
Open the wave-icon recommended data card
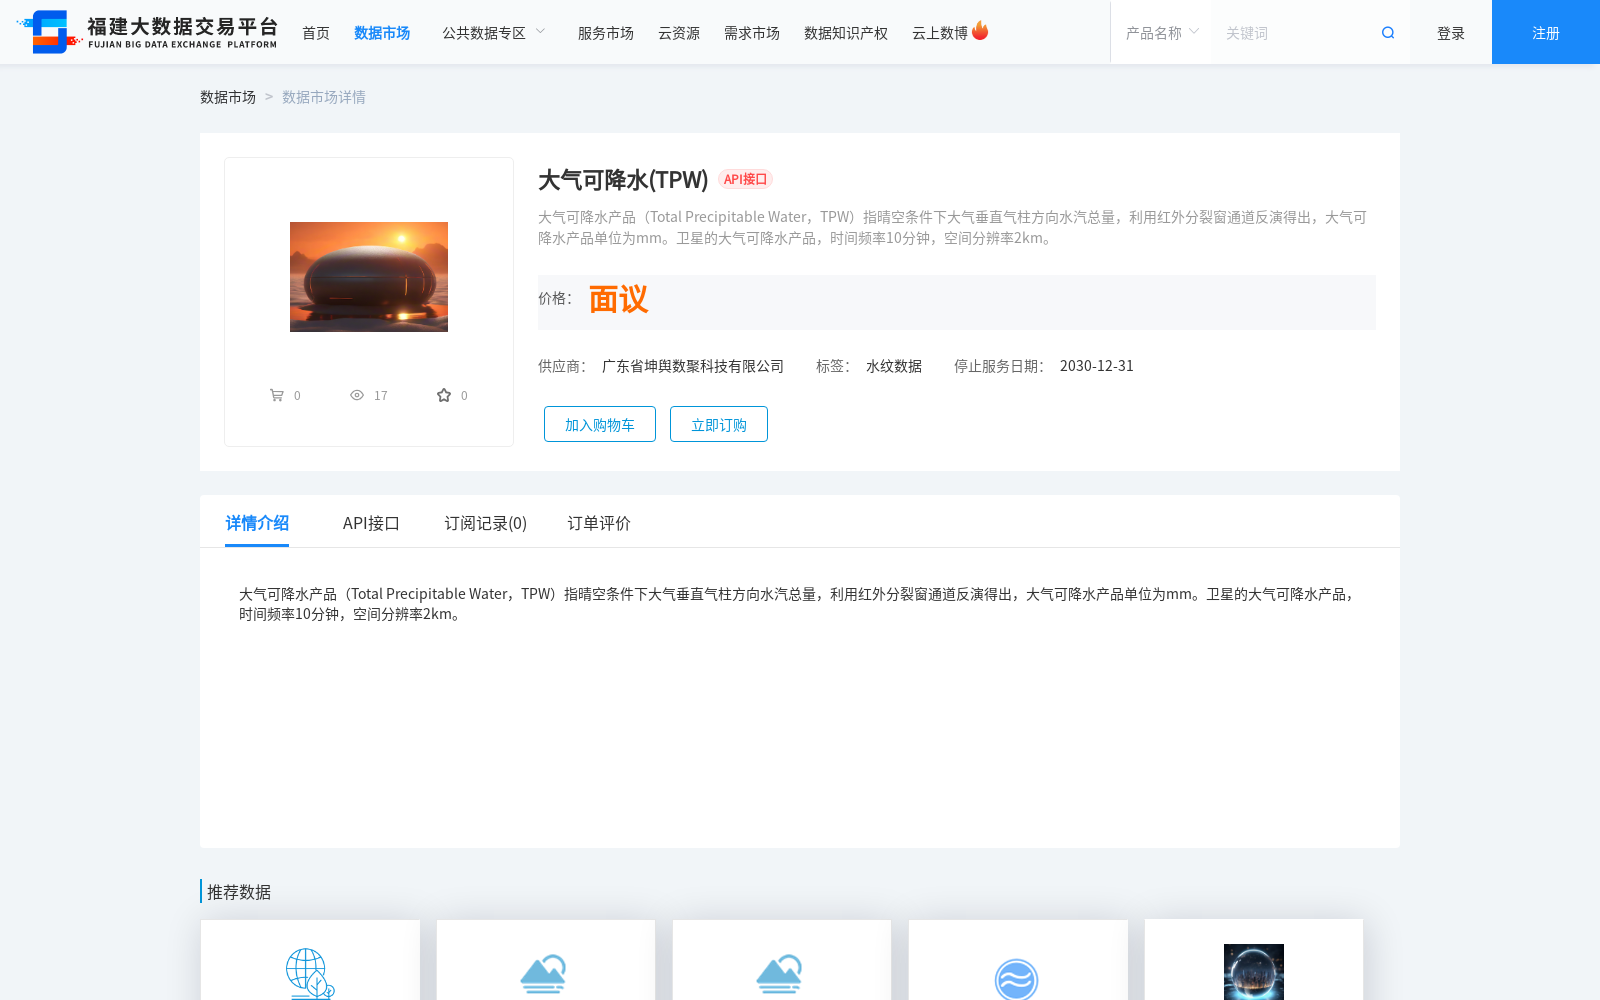point(1018,960)
